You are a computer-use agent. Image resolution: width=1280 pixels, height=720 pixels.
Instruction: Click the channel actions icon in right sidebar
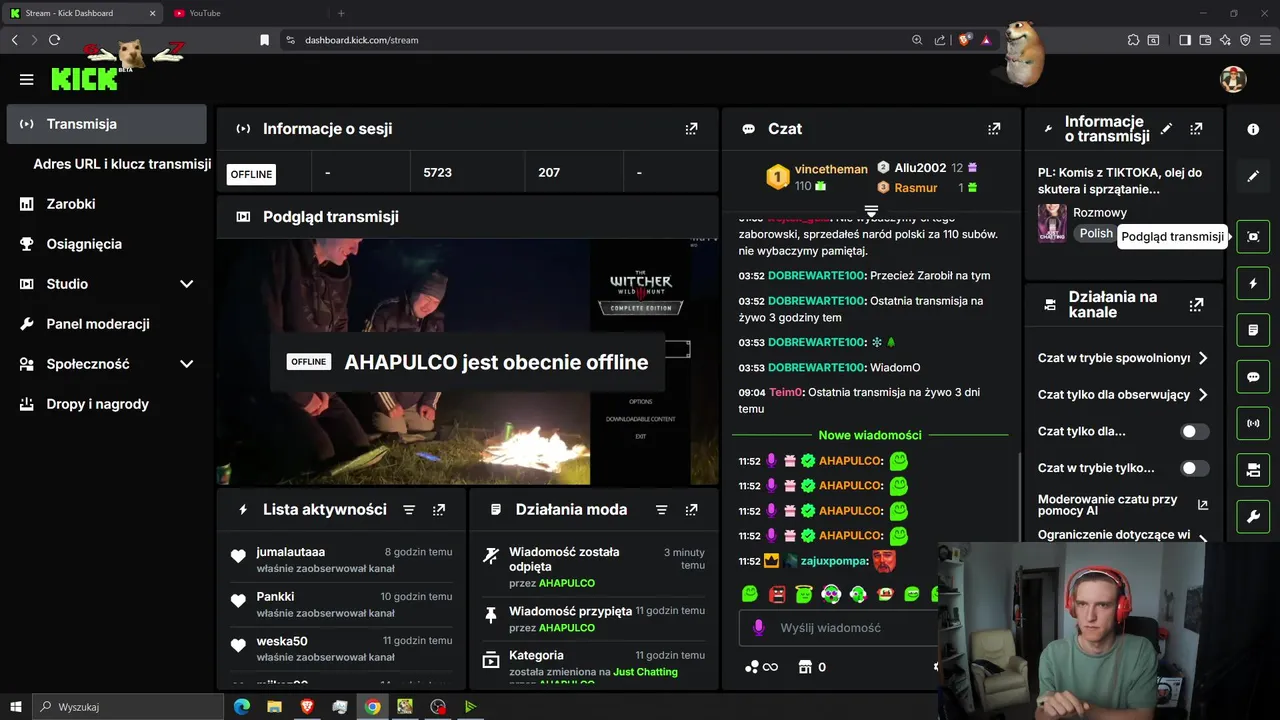(x=1253, y=470)
